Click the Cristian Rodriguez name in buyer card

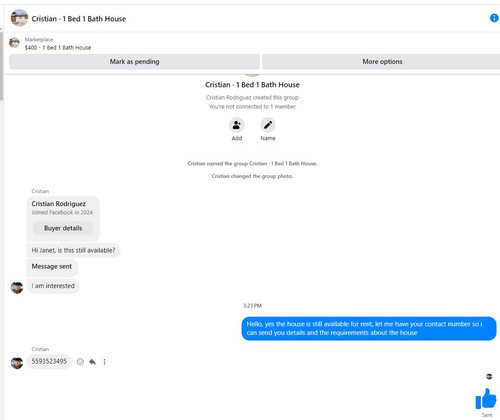pyautogui.click(x=59, y=204)
